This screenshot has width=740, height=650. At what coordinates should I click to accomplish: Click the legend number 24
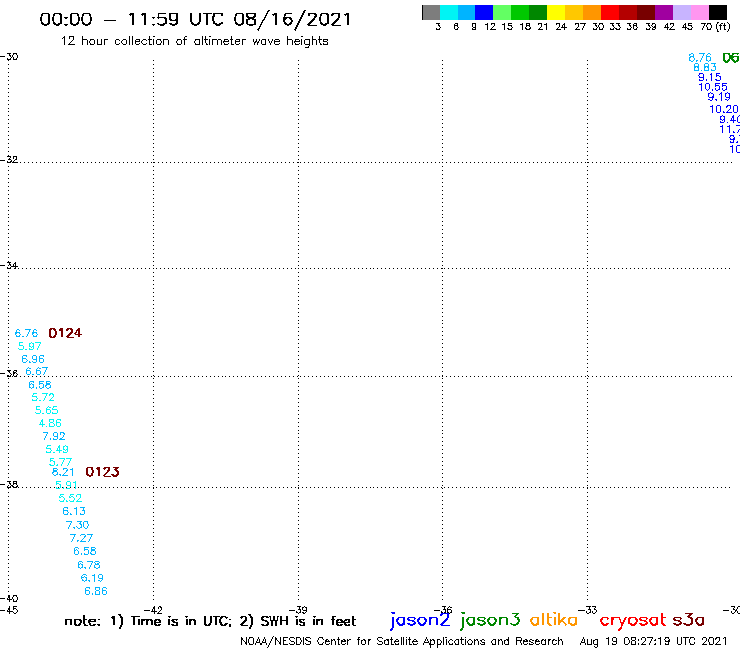coord(561,27)
